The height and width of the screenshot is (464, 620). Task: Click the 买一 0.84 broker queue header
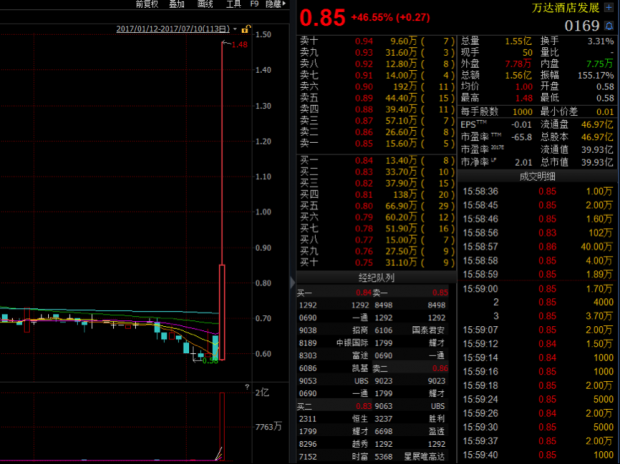tap(334, 293)
